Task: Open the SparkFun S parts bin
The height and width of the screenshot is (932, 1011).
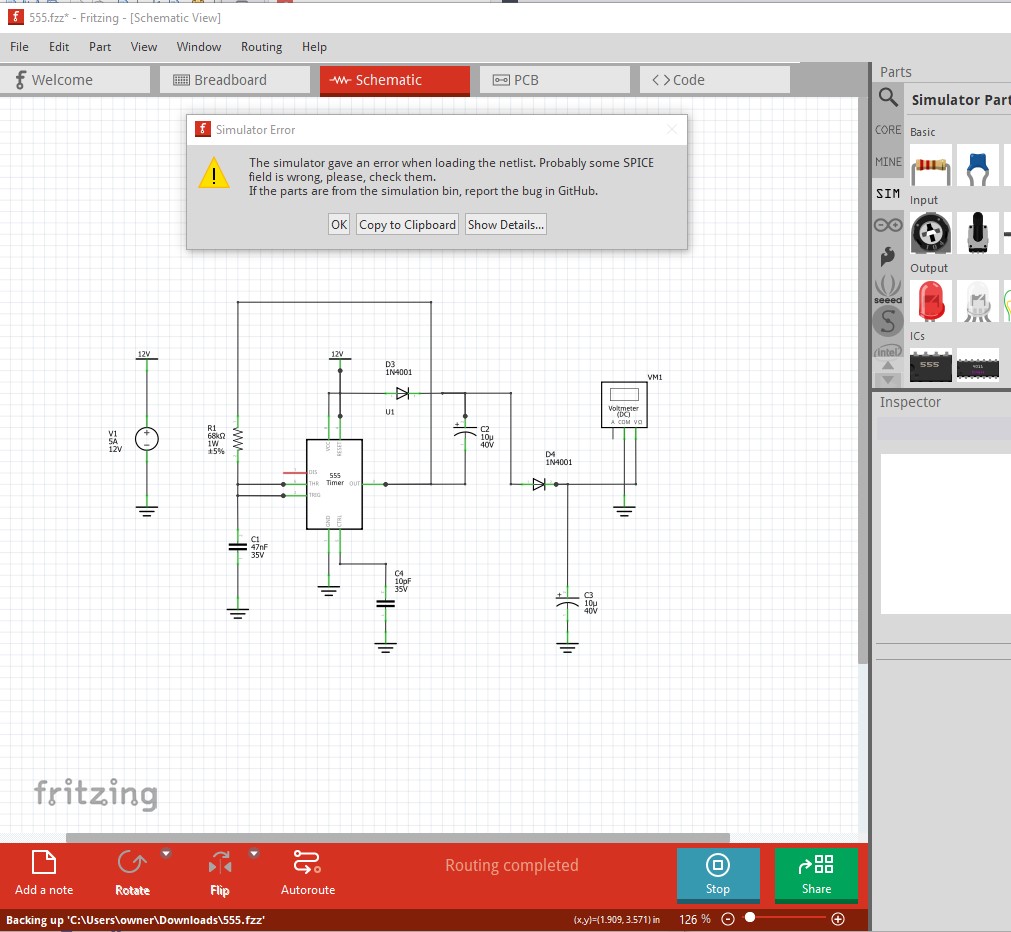Action: 888,321
